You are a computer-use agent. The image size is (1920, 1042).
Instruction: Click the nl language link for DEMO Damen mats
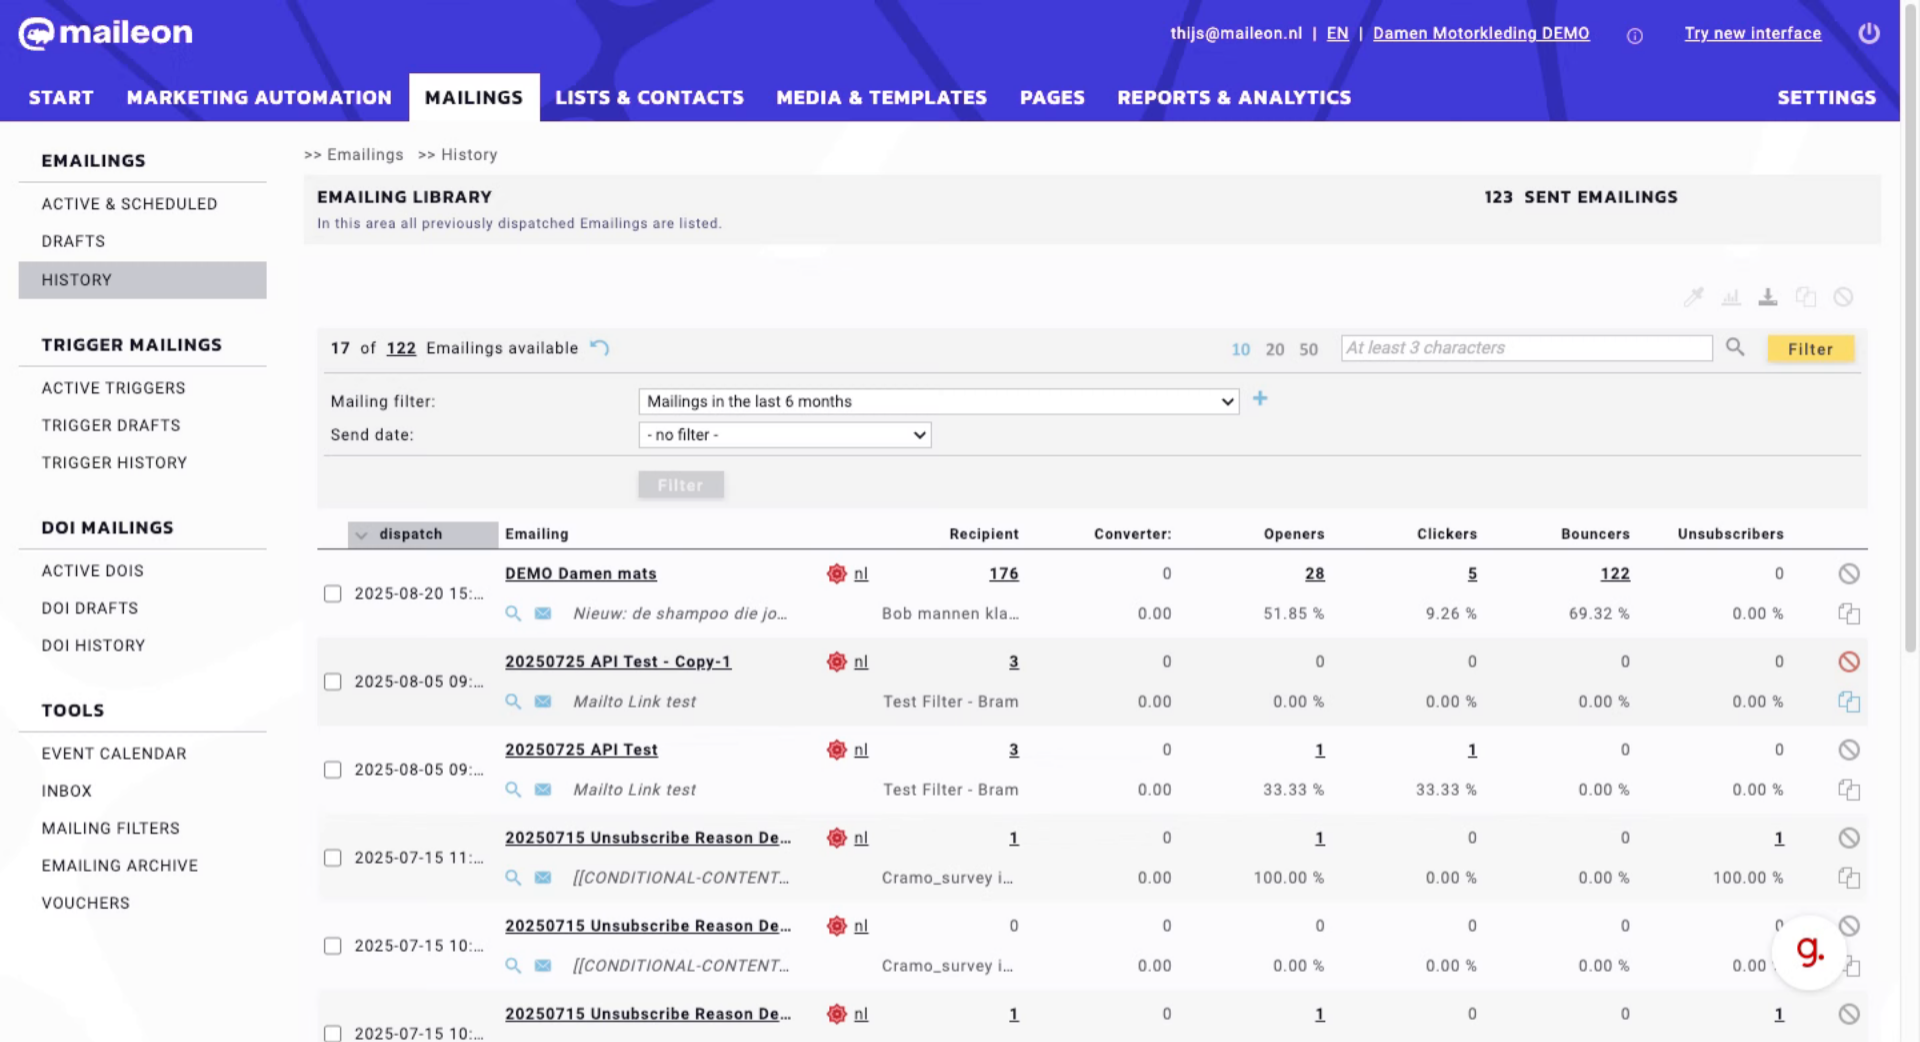pyautogui.click(x=861, y=573)
